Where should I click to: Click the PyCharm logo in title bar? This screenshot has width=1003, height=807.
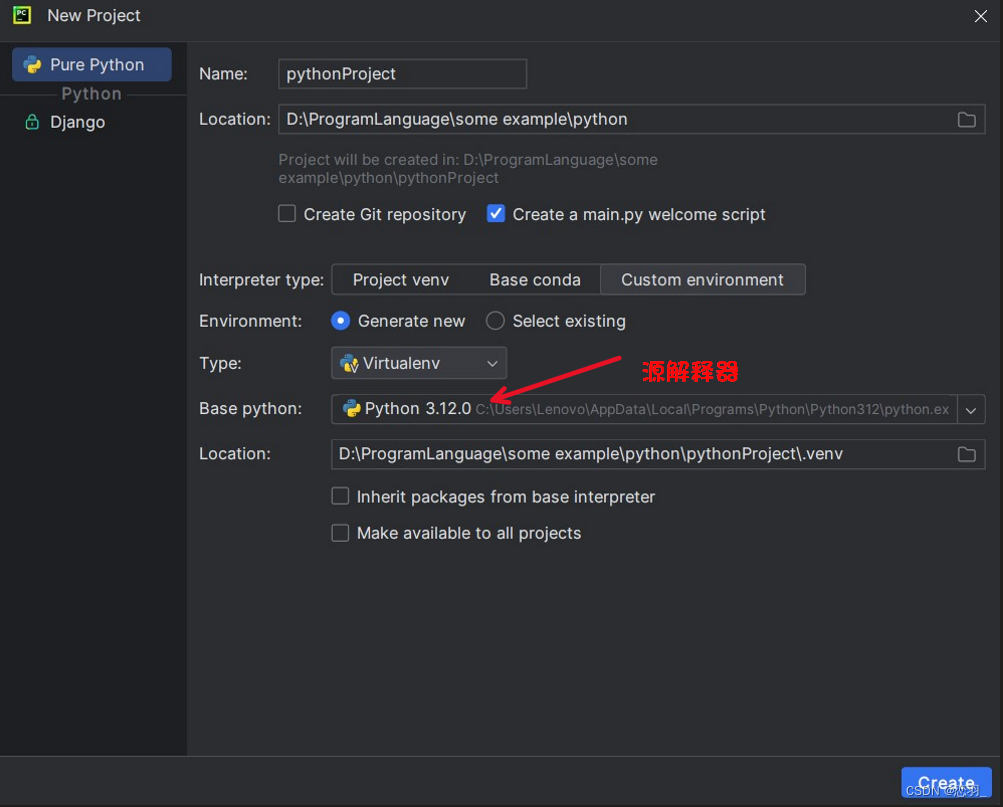point(22,15)
